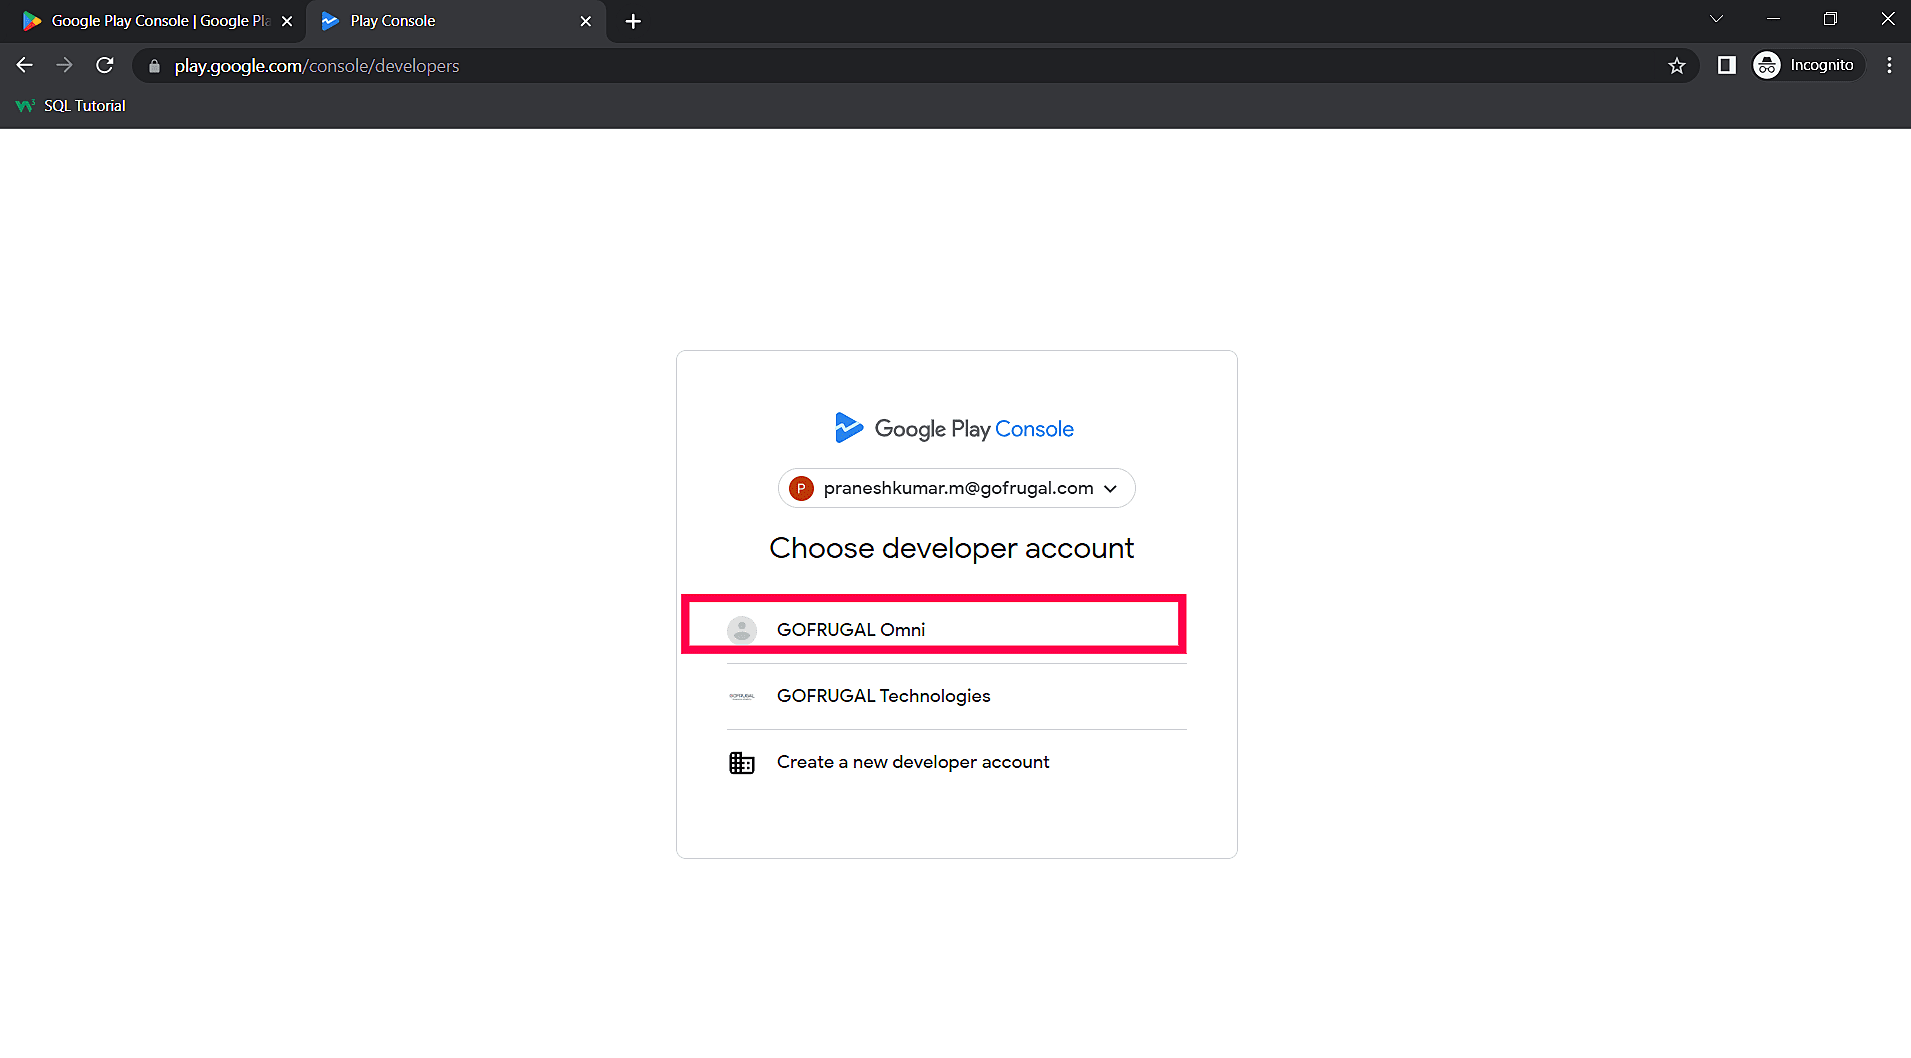
Task: Open the tab search chevron
Action: click(1716, 19)
